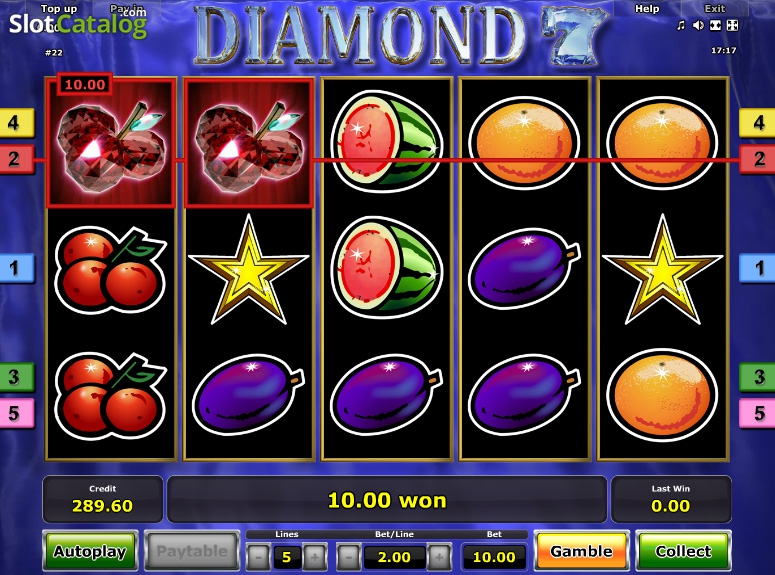
Task: Decrease the number of Lines
Action: click(258, 557)
